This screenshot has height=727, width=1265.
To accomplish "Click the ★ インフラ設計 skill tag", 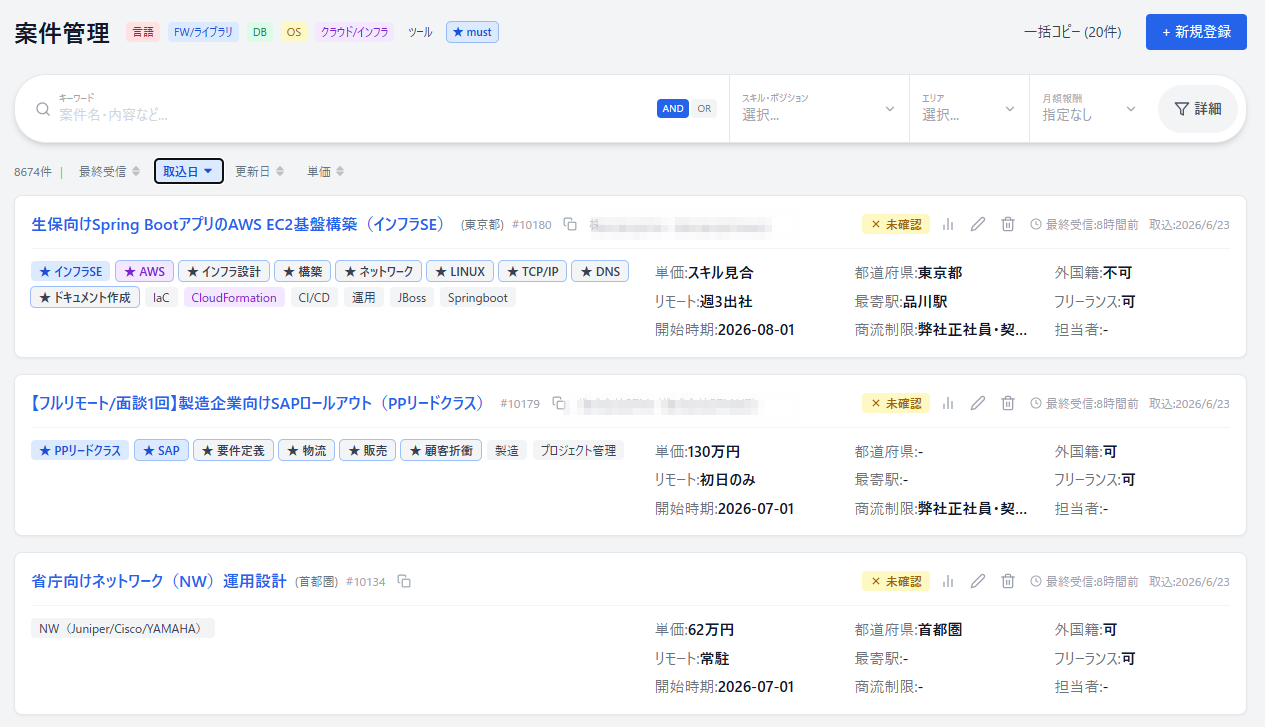I will tap(224, 271).
